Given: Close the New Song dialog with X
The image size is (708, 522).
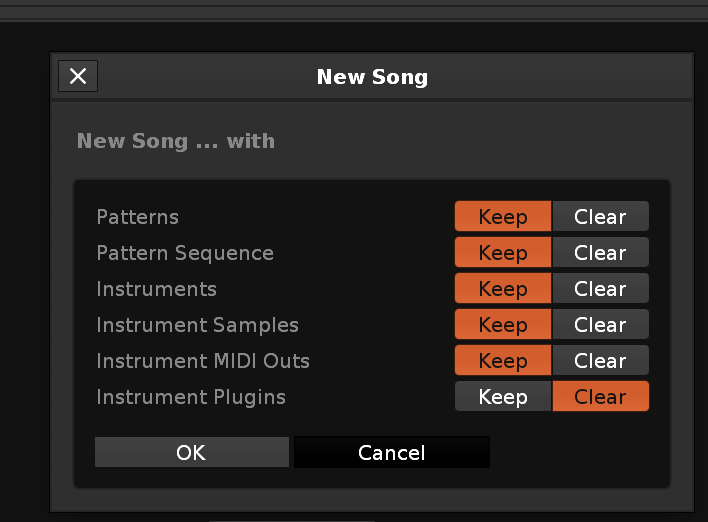Looking at the screenshot, I should click(78, 76).
